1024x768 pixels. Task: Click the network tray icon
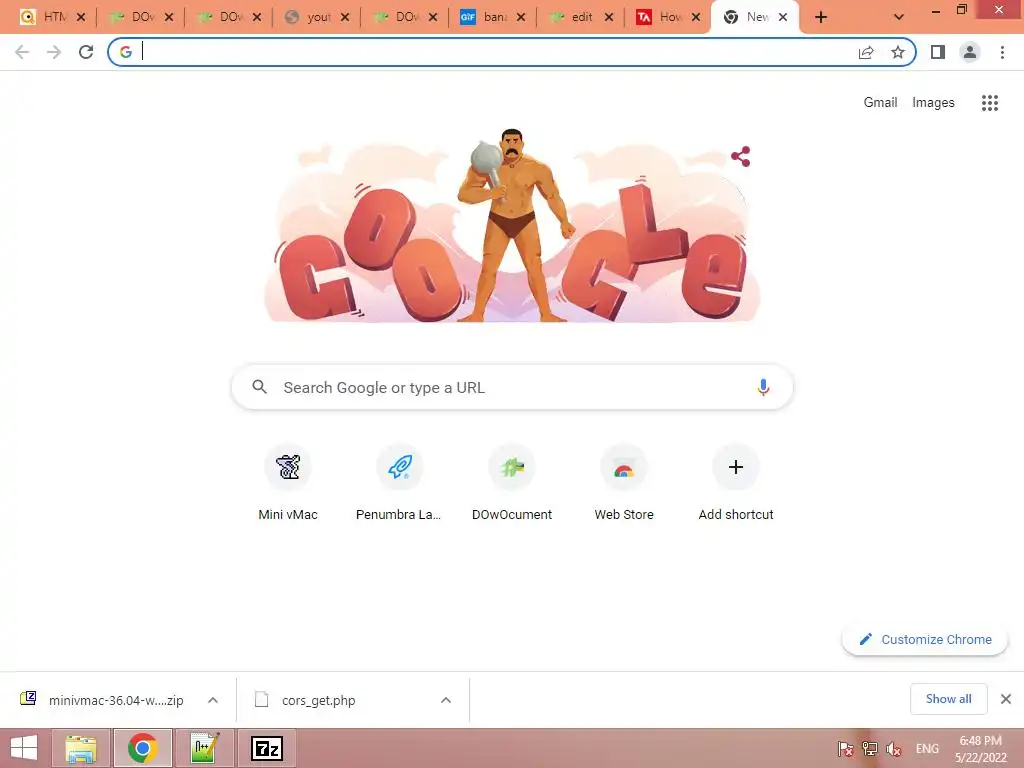point(869,748)
